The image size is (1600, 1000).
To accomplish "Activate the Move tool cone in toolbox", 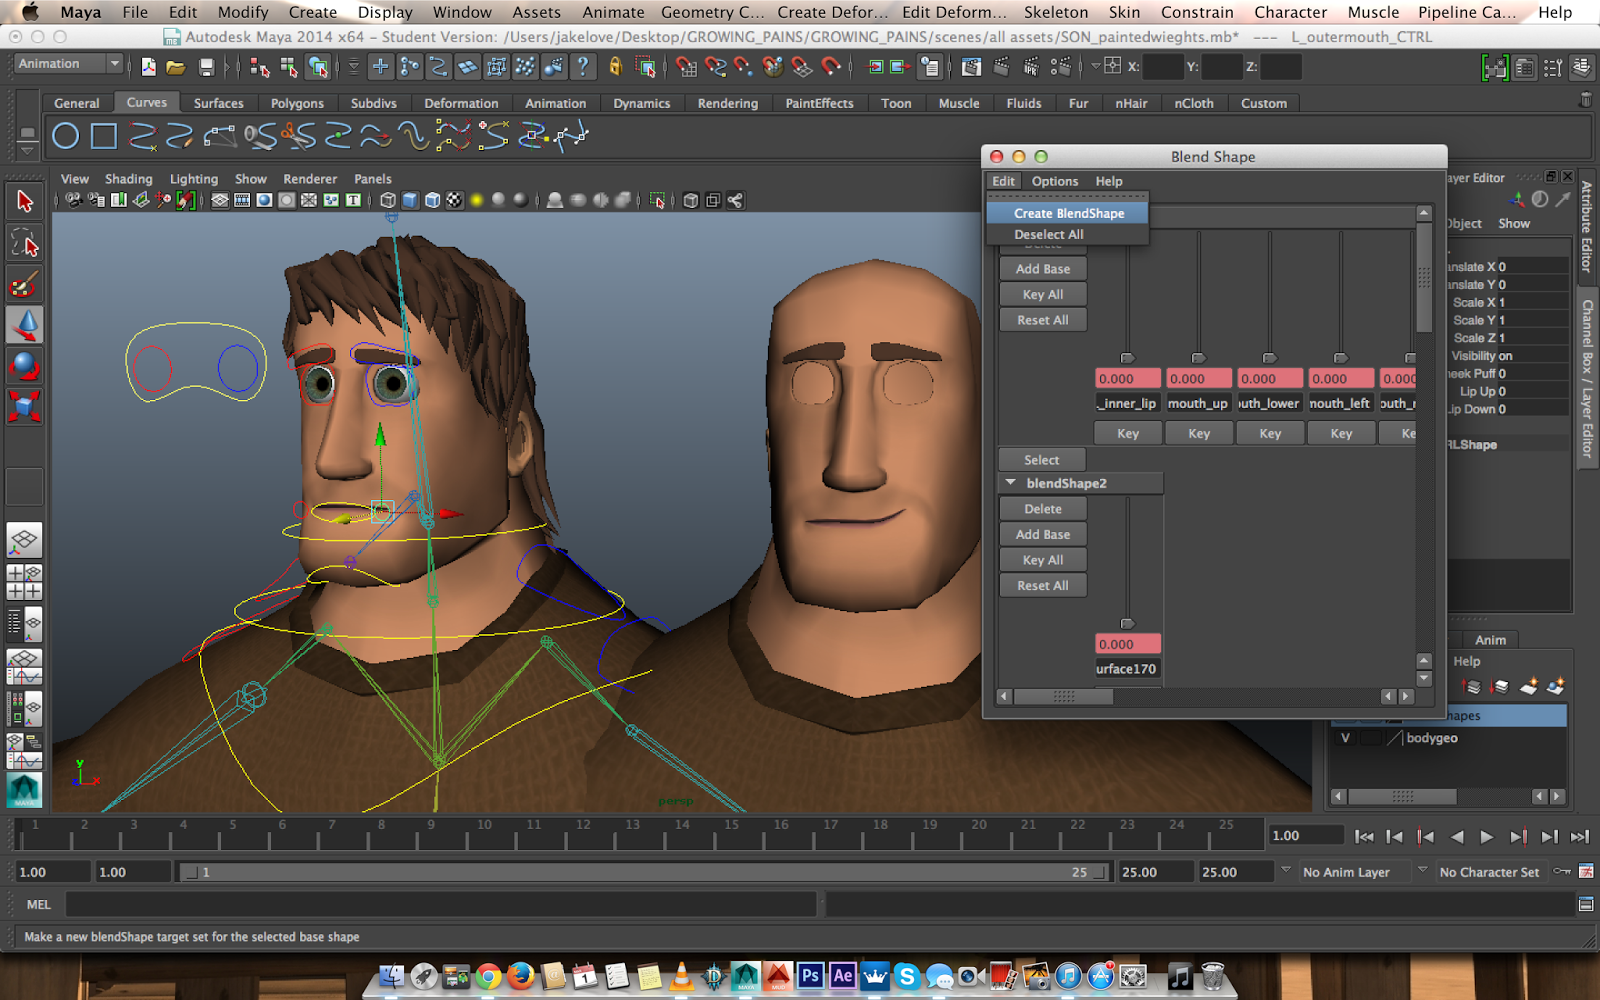I will (x=24, y=325).
